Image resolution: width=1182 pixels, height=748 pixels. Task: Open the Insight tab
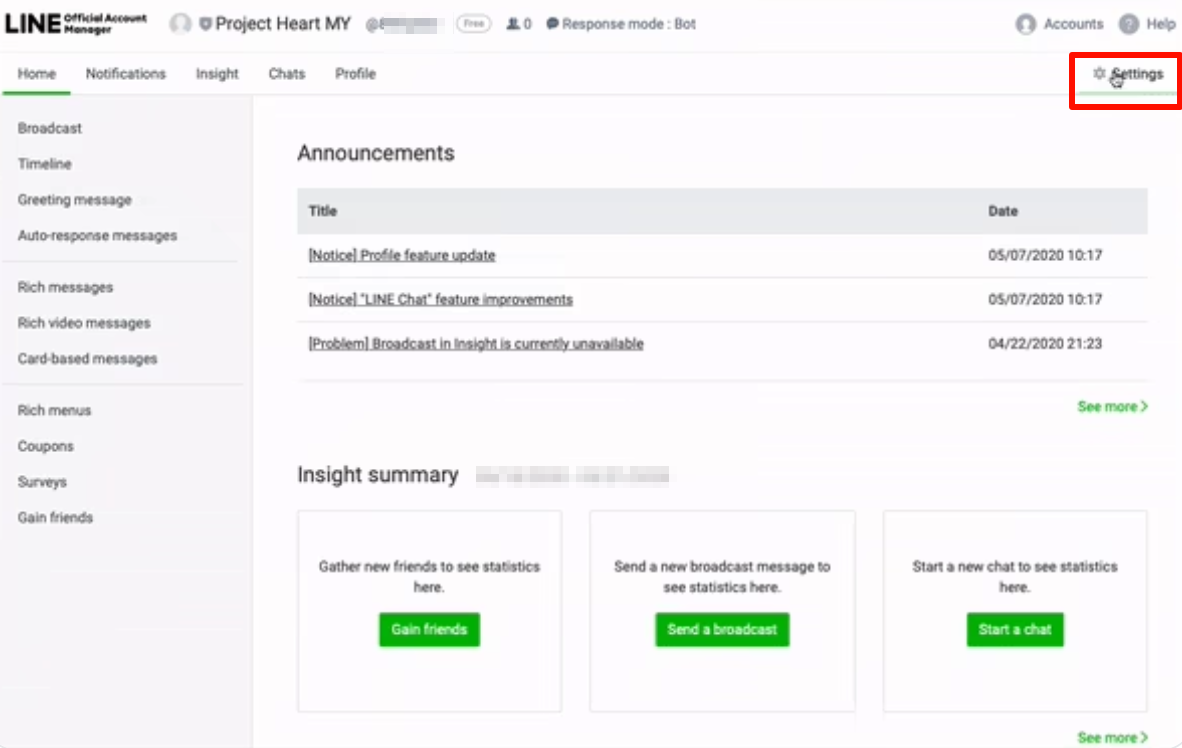click(217, 74)
